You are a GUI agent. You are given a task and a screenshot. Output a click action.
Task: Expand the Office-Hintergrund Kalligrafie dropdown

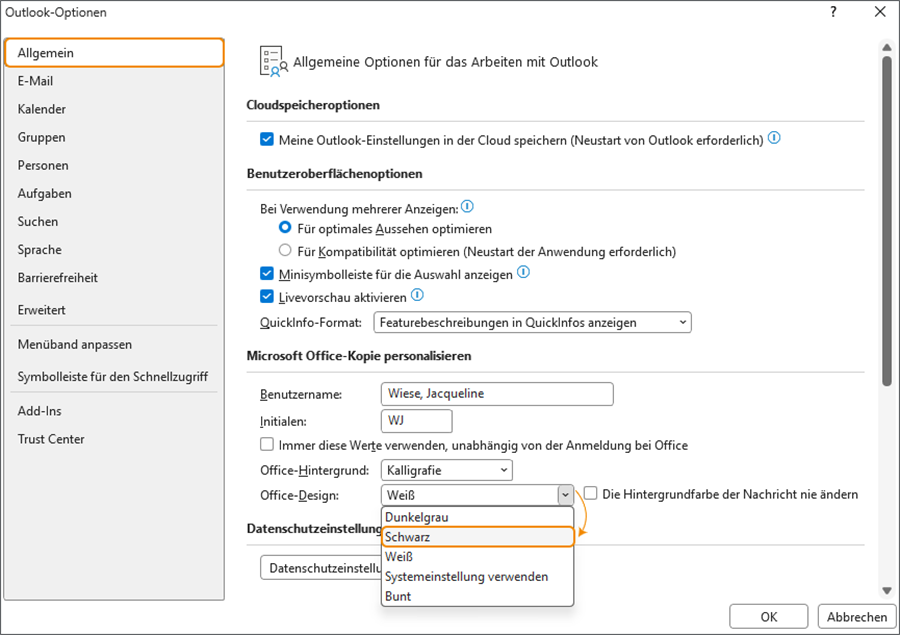click(x=446, y=470)
